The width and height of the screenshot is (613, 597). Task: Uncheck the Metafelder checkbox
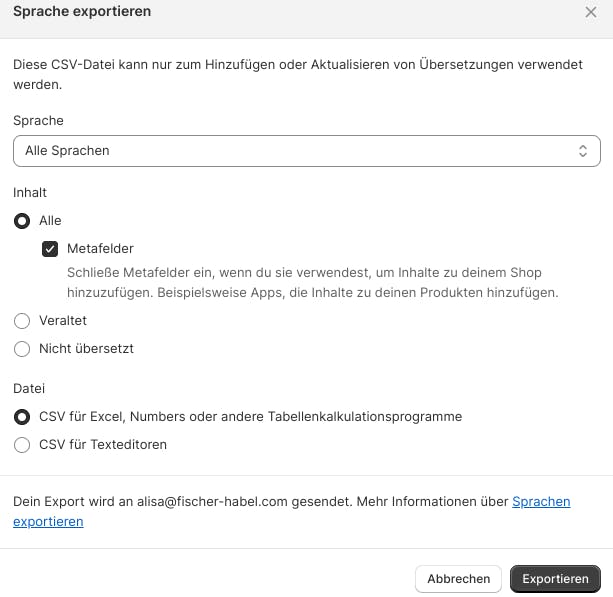tap(50, 249)
